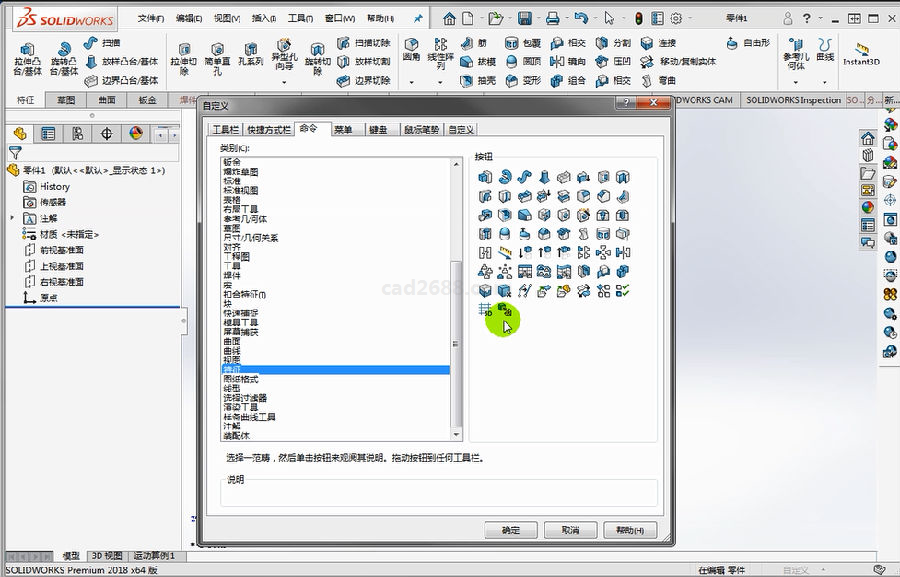This screenshot has width=900, height=577.
Task: Click the category list vertical scrollbar
Action: pyautogui.click(x=457, y=340)
